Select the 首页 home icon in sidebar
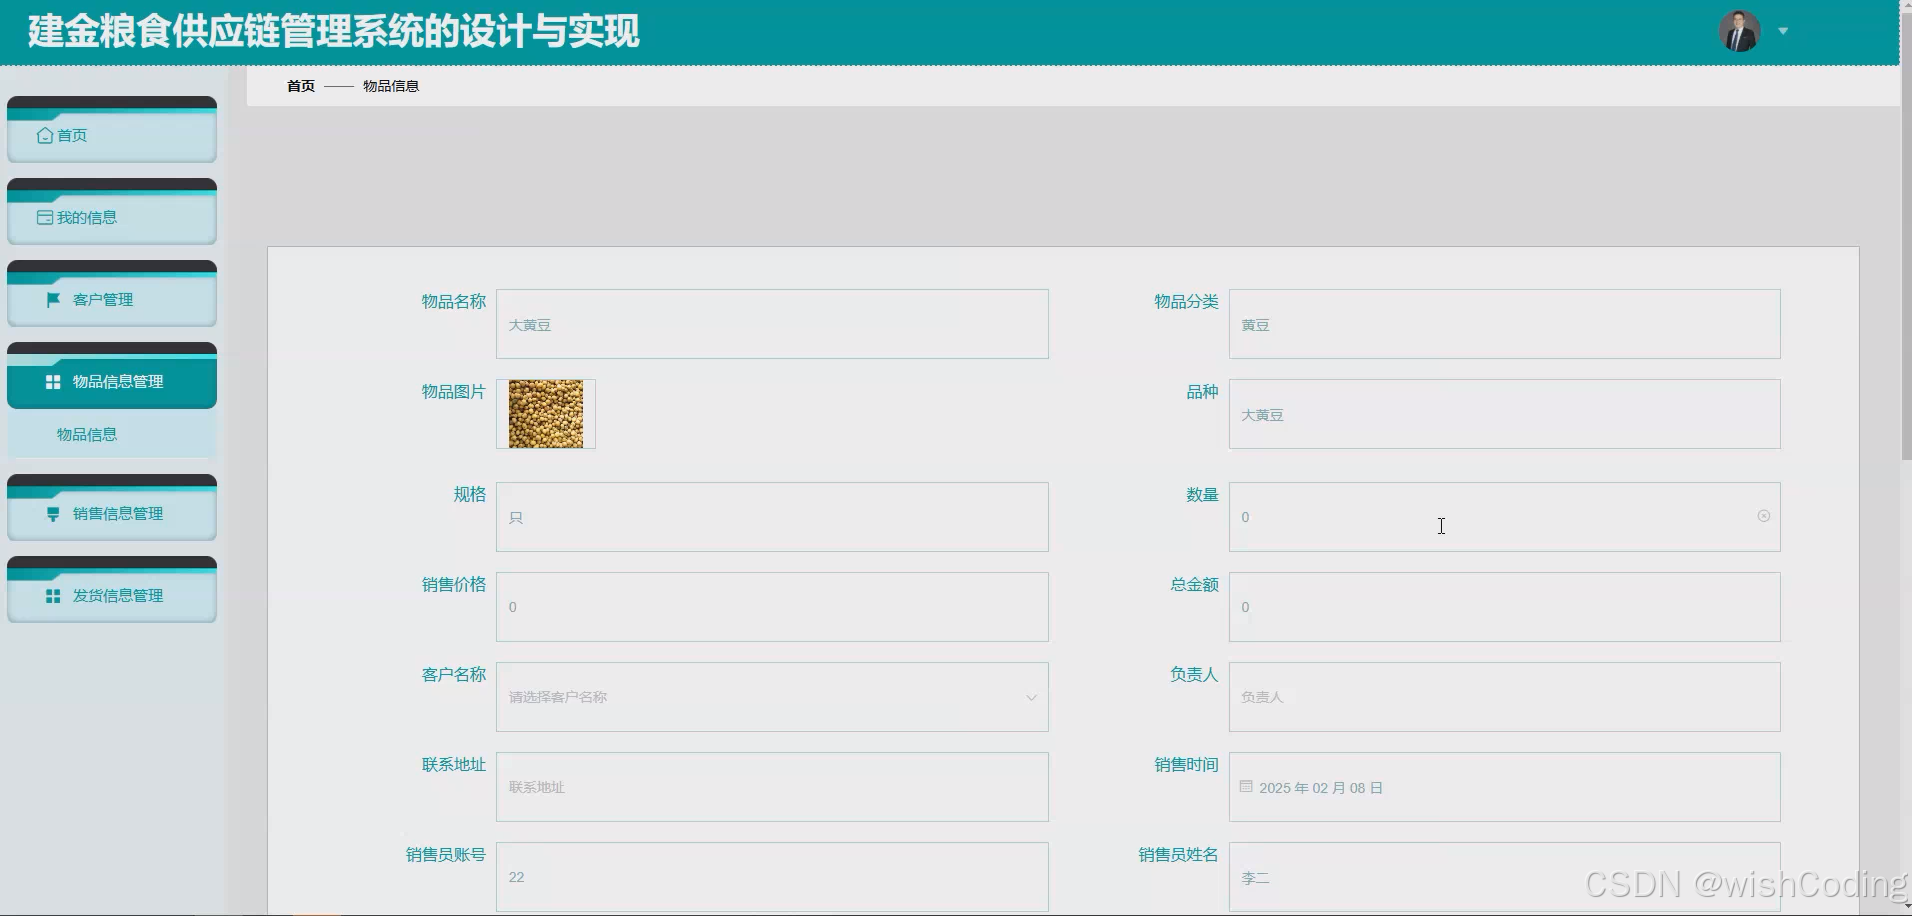Viewport: 1912px width, 916px height. [x=44, y=135]
